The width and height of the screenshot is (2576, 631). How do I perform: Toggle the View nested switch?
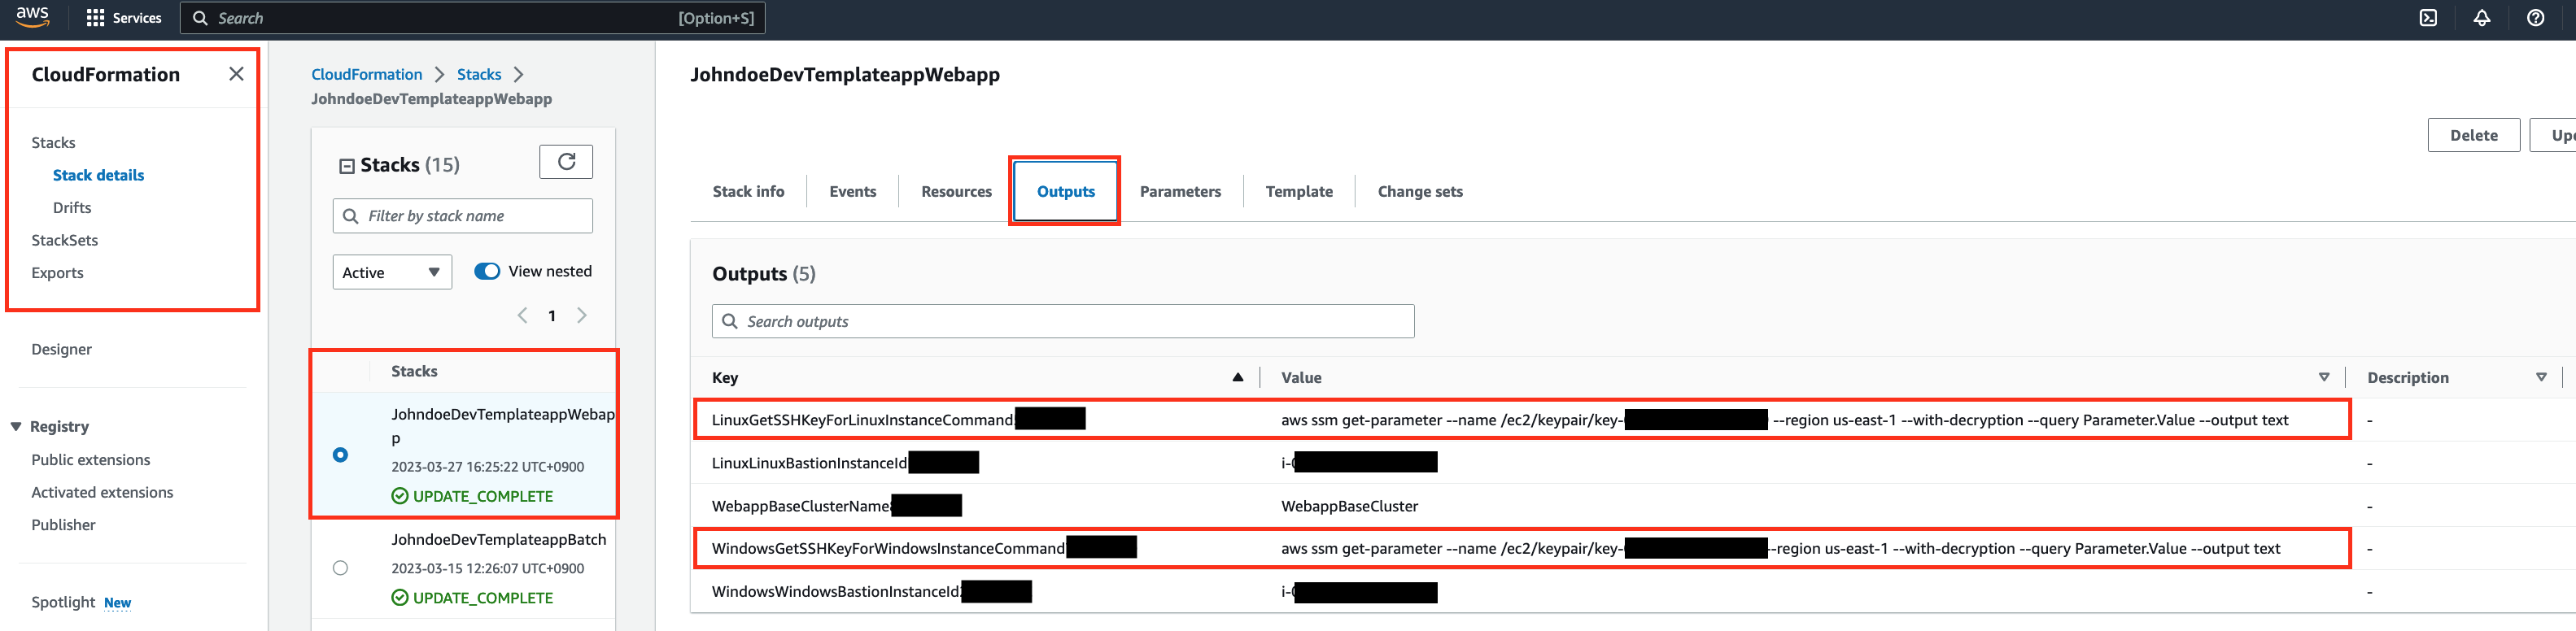(x=487, y=271)
